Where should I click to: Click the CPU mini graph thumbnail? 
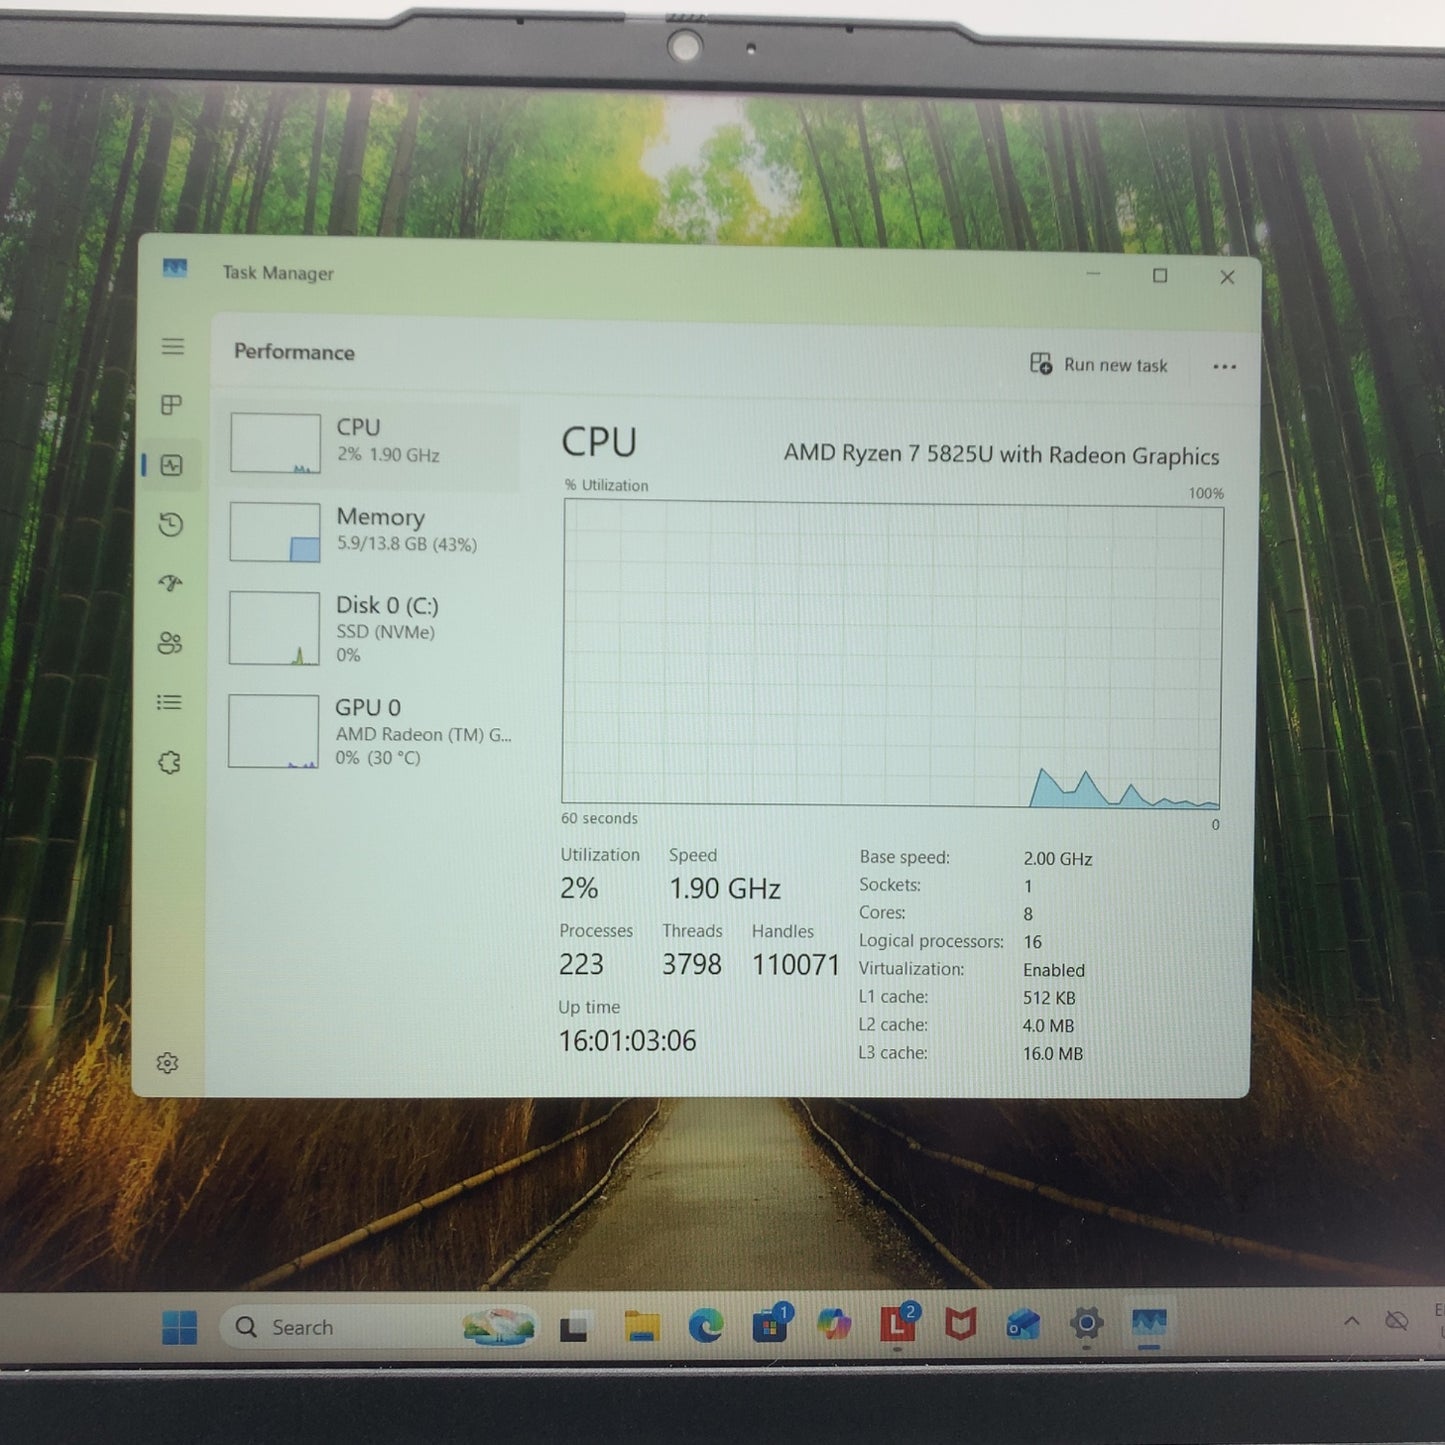275,443
